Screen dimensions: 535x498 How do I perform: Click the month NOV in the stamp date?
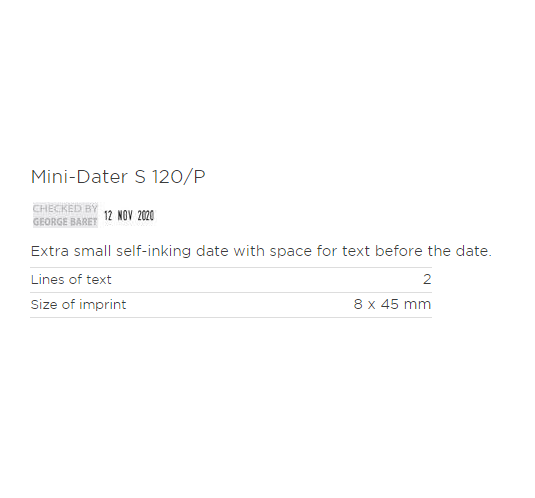pyautogui.click(x=125, y=216)
